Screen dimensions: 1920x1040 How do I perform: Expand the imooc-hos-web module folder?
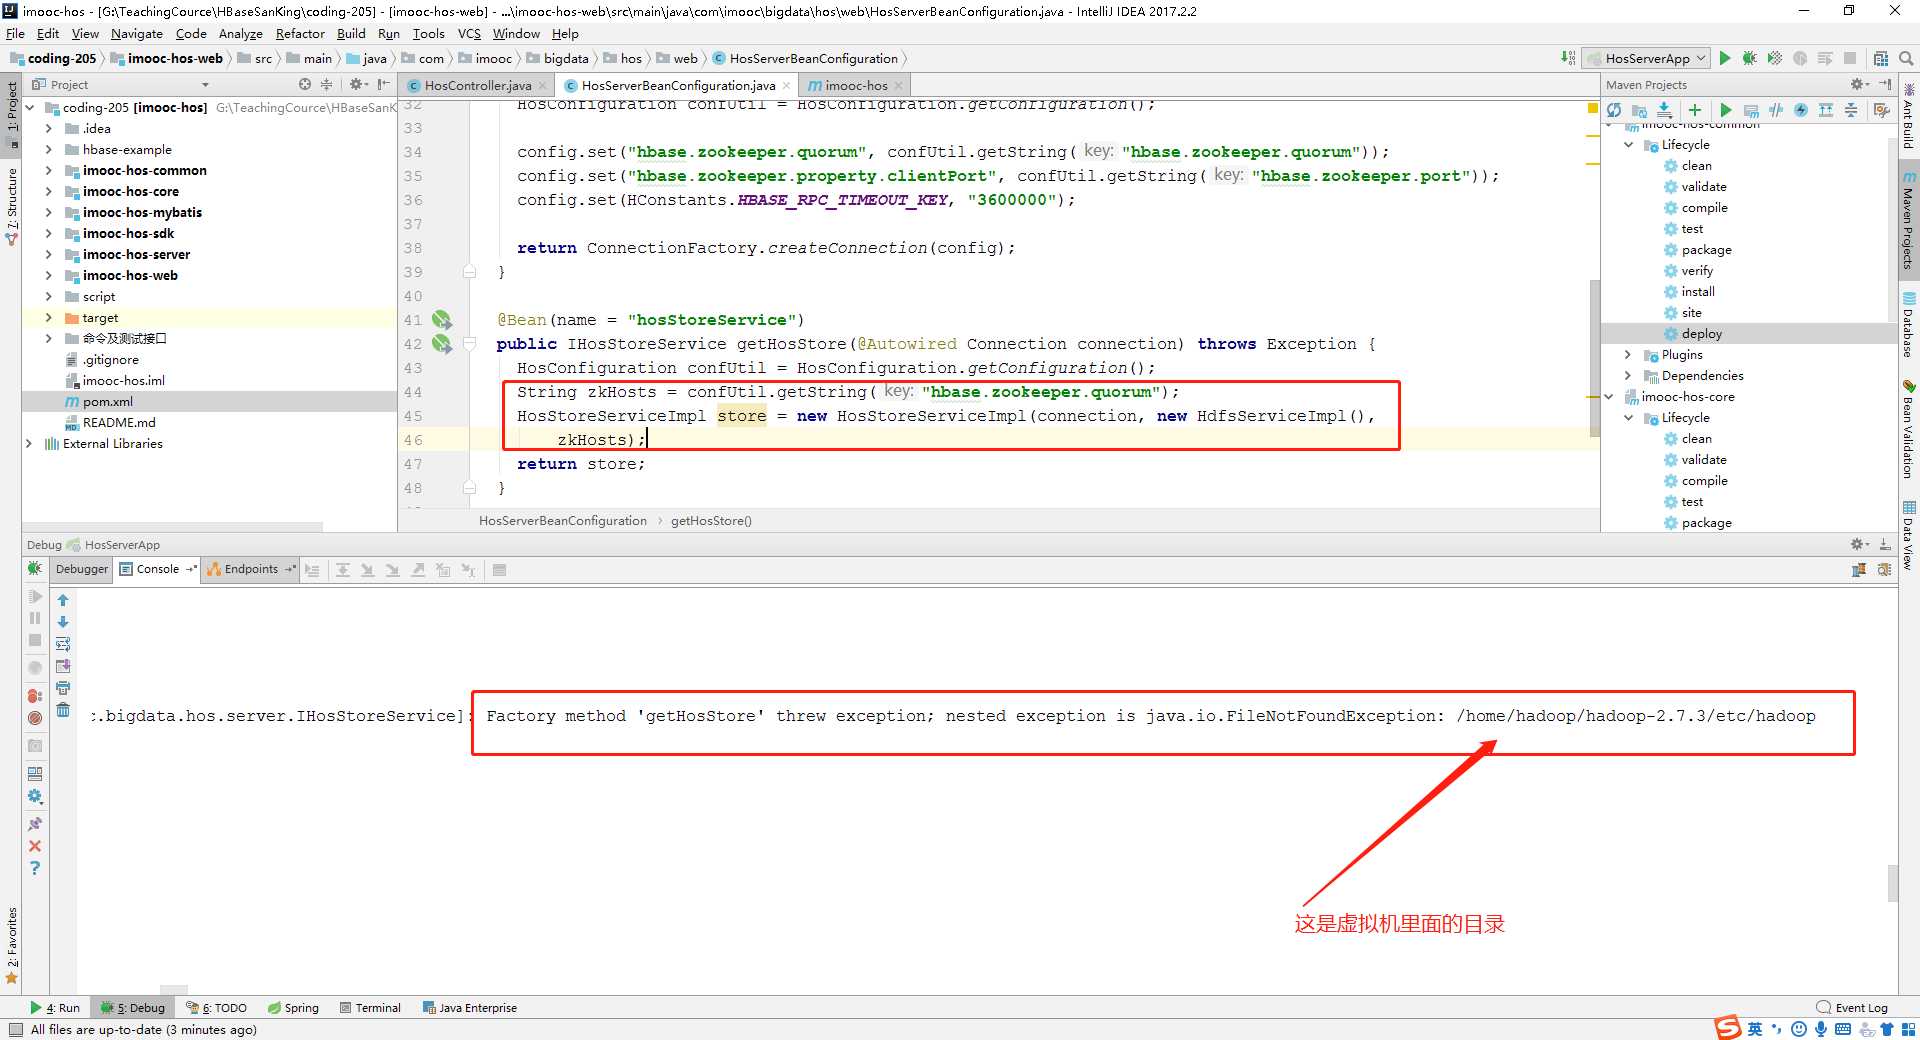tap(48, 276)
